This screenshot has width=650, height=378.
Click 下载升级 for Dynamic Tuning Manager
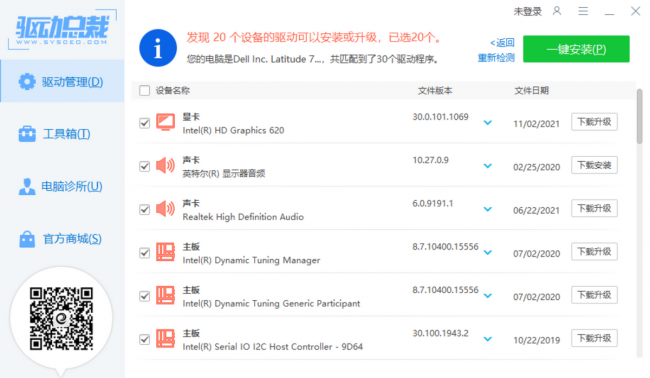[x=594, y=252]
